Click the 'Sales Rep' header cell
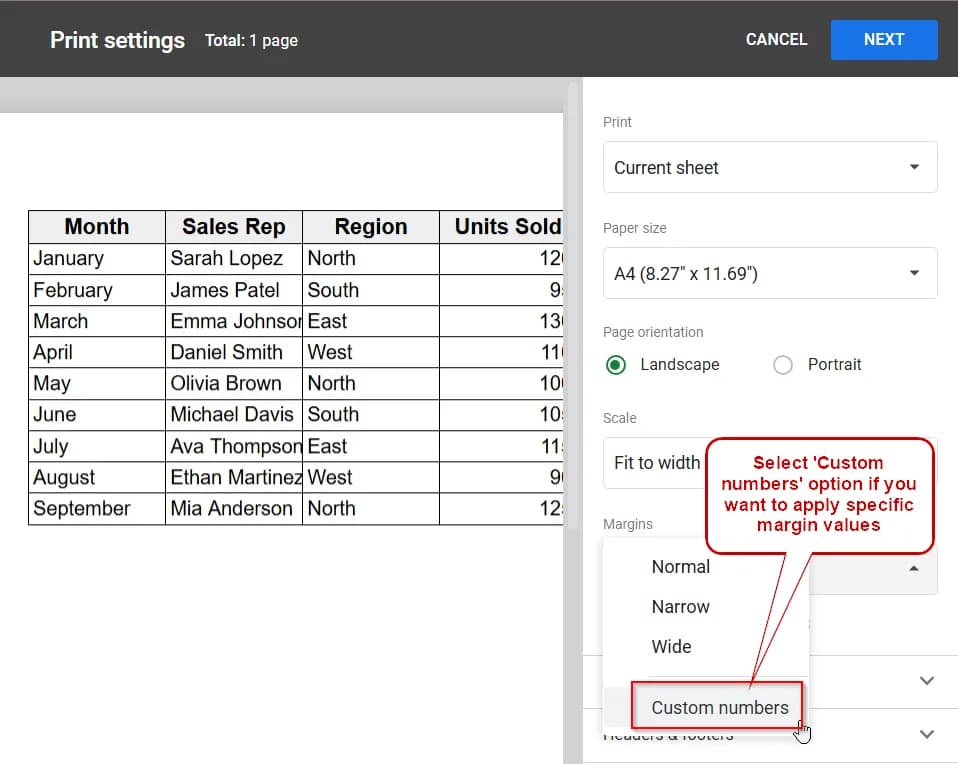This screenshot has width=958, height=764. click(233, 227)
